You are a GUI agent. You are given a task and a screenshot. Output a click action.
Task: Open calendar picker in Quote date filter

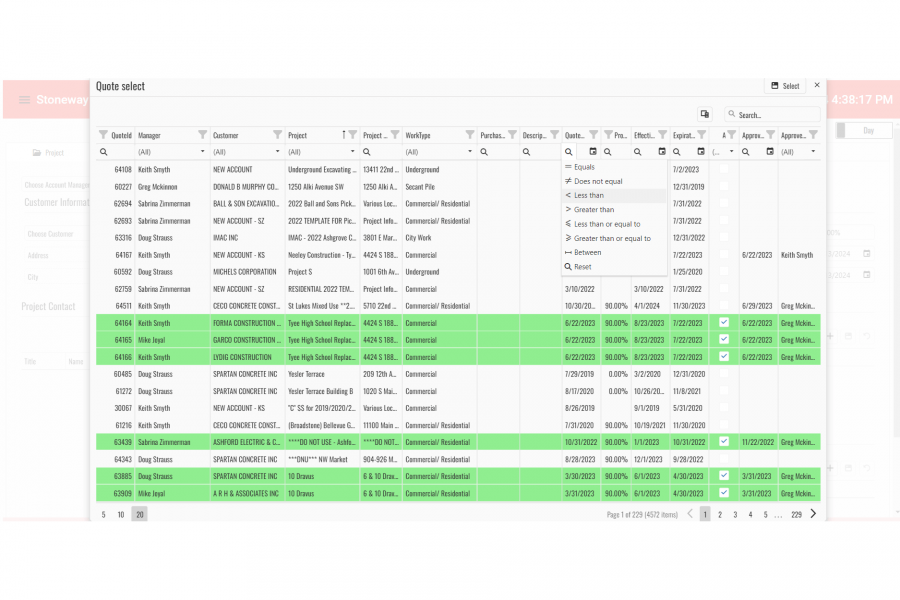click(593, 152)
